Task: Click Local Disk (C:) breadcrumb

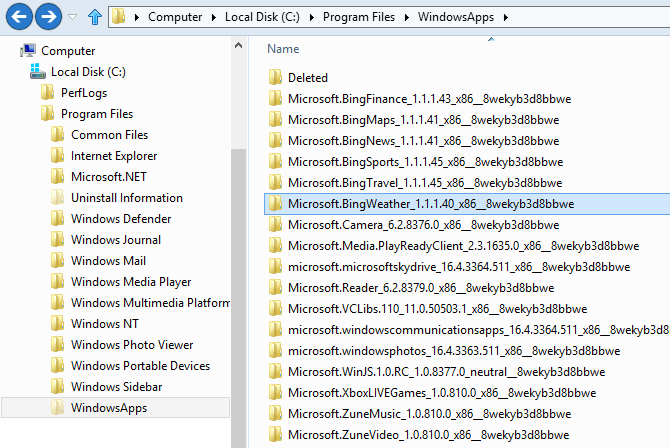Action: click(262, 17)
